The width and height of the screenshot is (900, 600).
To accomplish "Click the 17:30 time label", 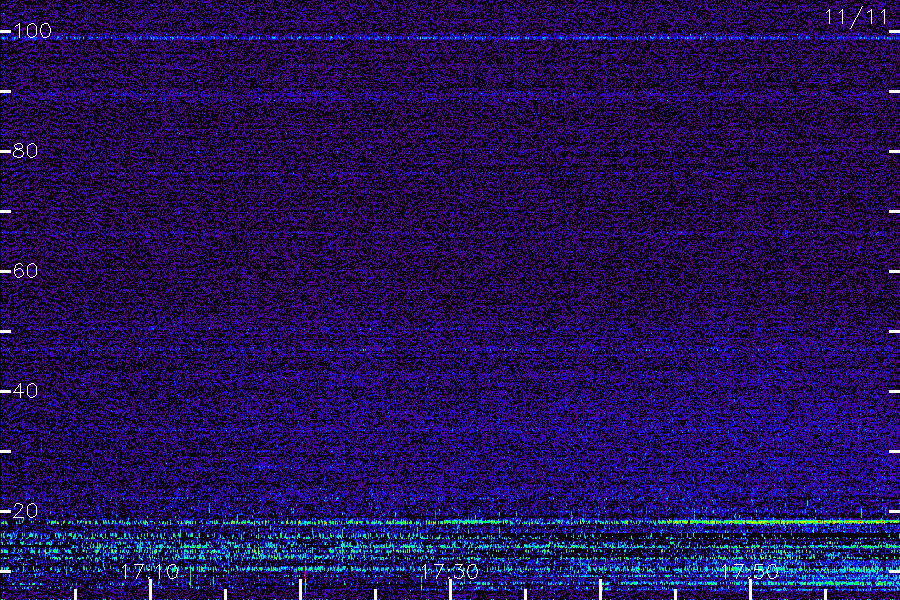I will pos(449,571).
